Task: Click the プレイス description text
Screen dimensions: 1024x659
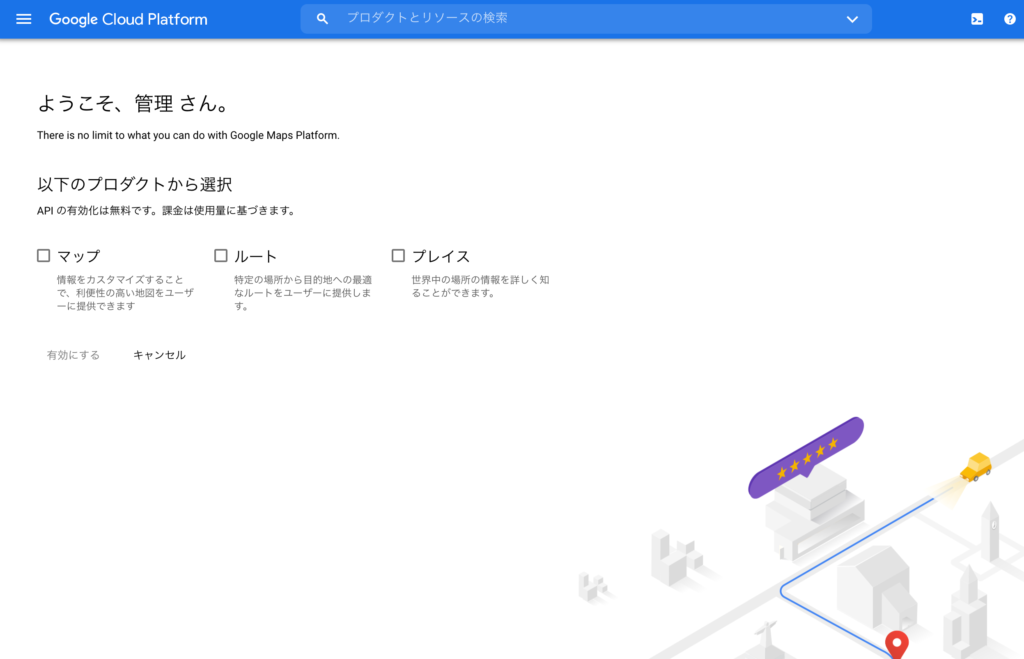Action: (x=480, y=286)
